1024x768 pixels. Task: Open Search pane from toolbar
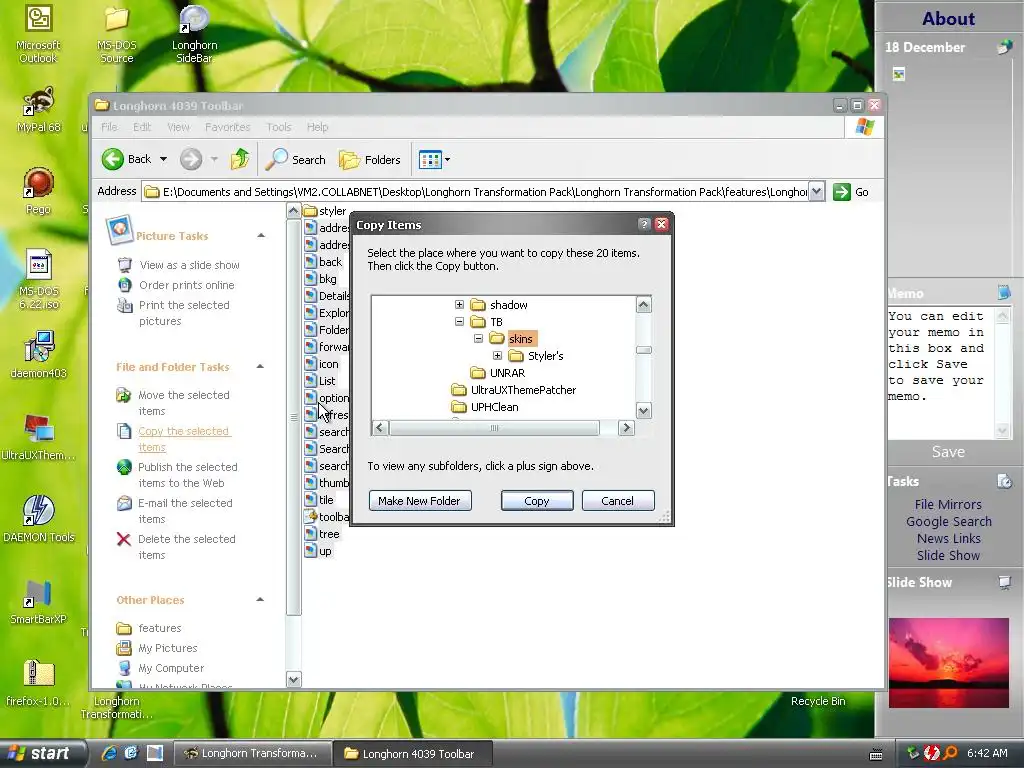pos(295,159)
